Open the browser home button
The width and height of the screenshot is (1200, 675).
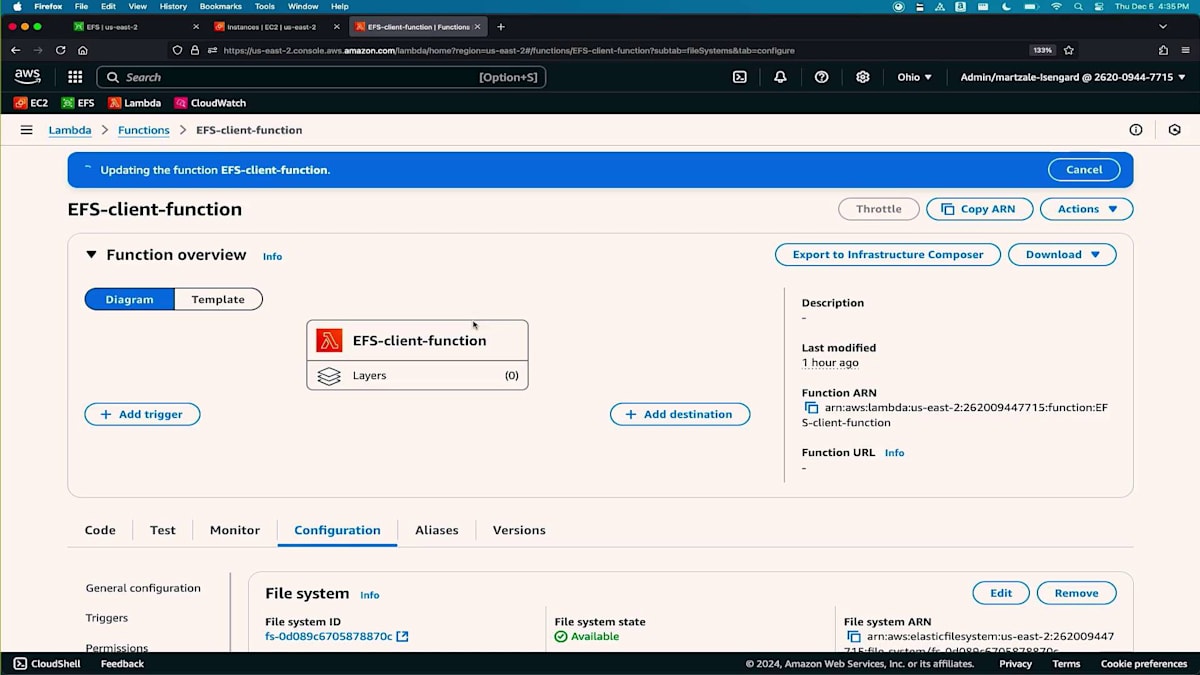(82, 50)
